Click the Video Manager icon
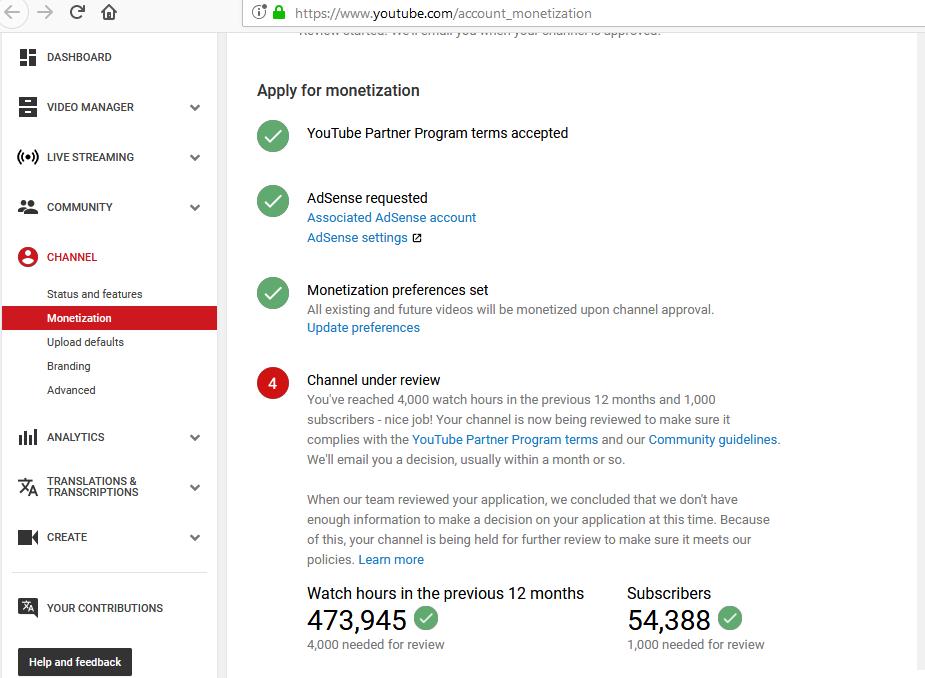Image resolution: width=925 pixels, height=678 pixels. [28, 107]
